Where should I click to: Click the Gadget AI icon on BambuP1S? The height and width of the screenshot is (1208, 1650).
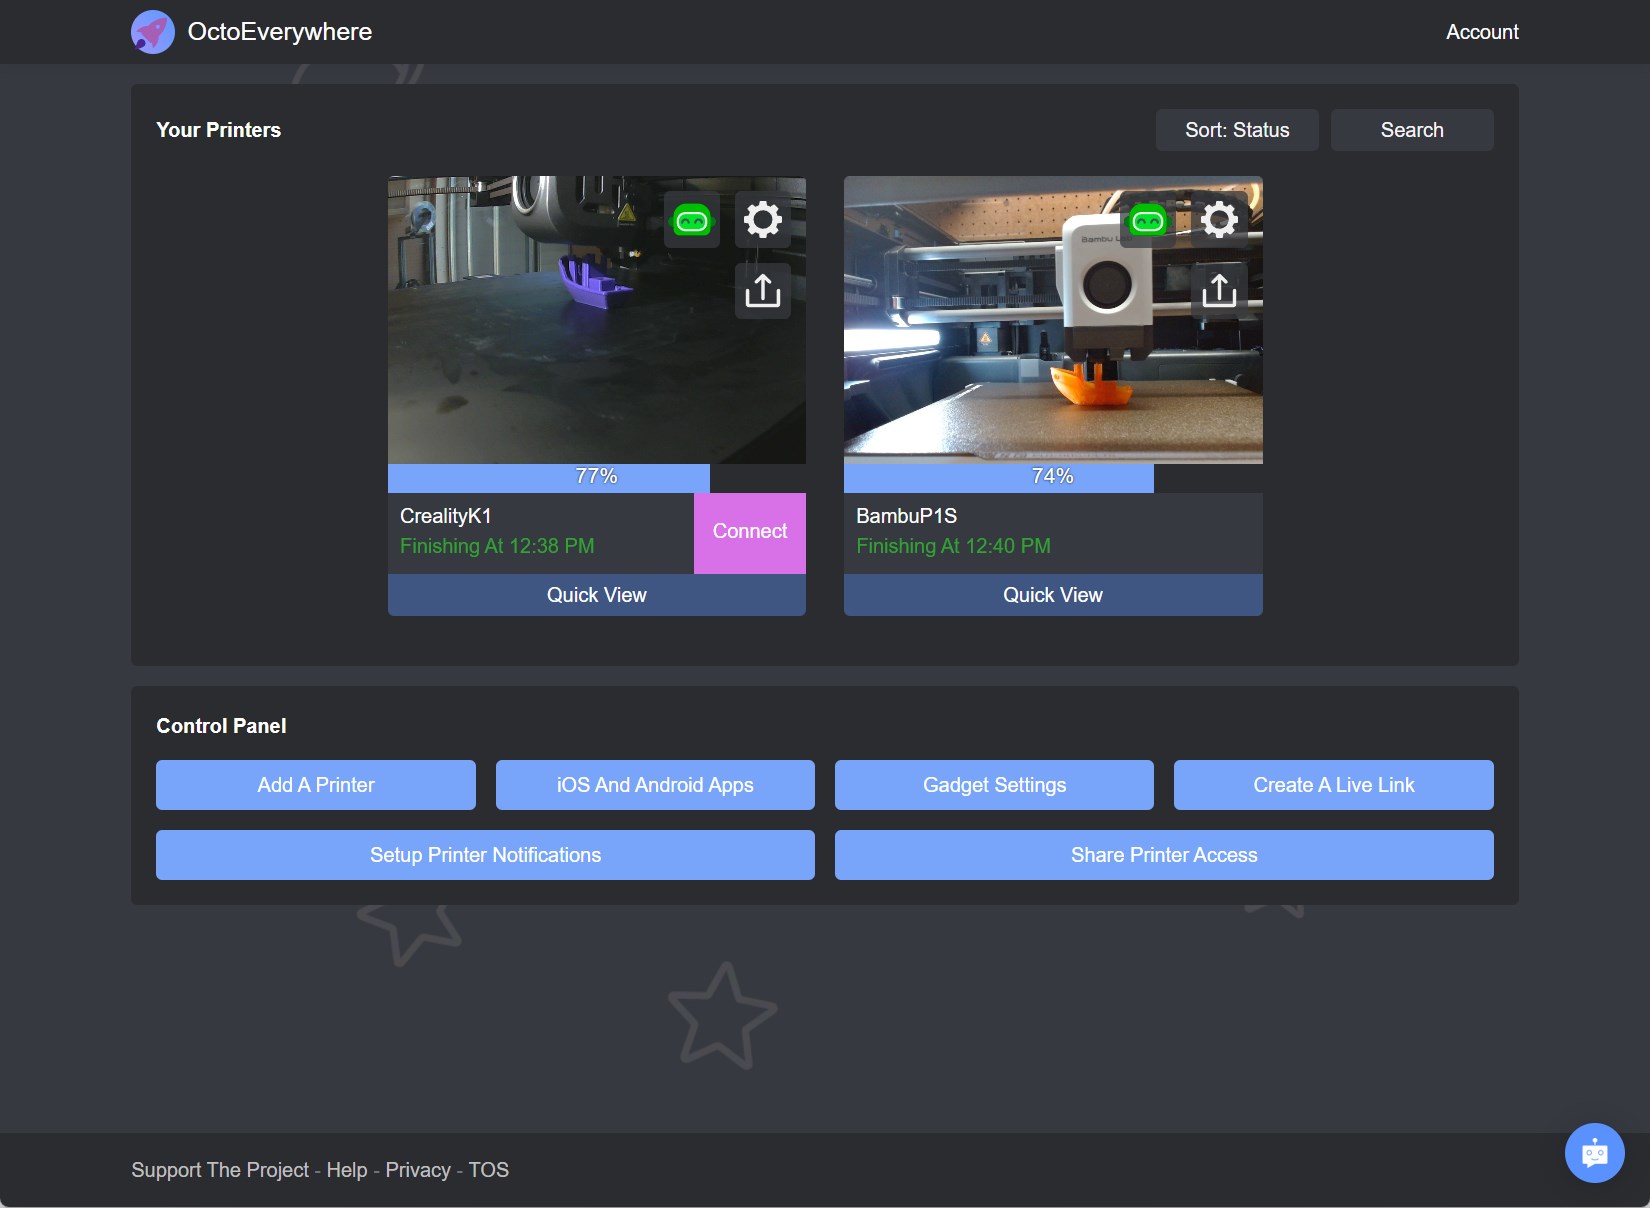[1148, 219]
